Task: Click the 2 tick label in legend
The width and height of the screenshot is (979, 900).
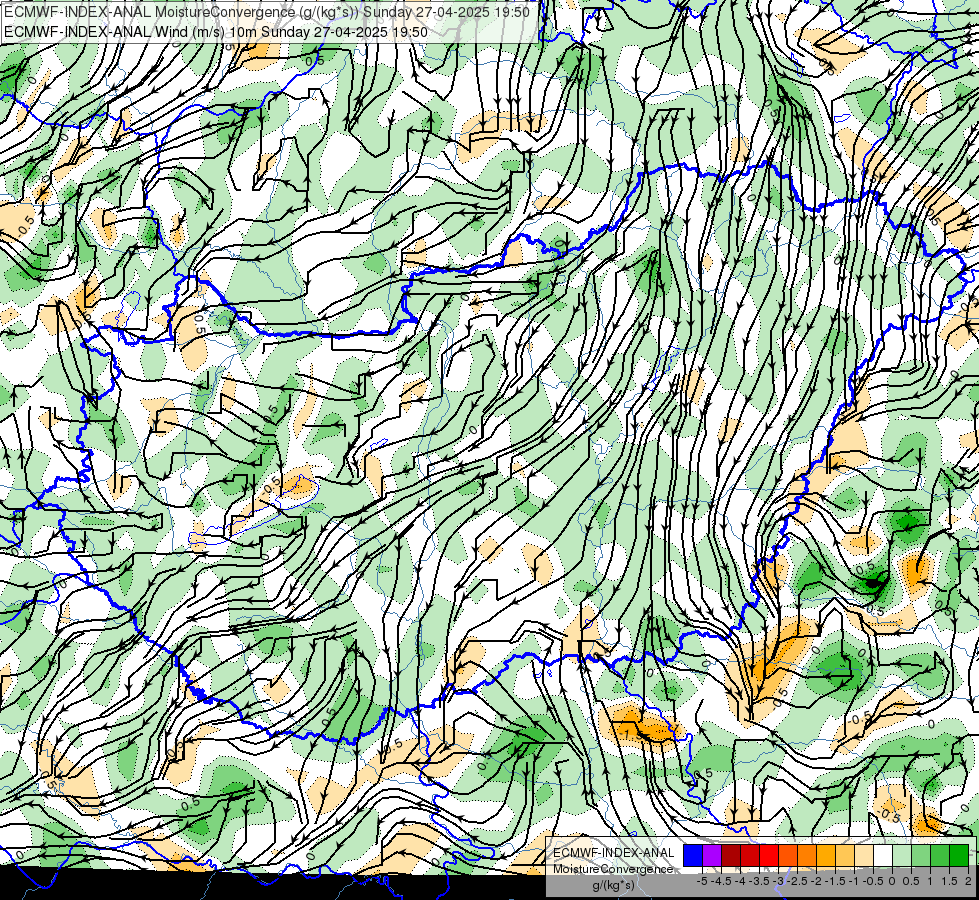Action: pyautogui.click(x=968, y=881)
